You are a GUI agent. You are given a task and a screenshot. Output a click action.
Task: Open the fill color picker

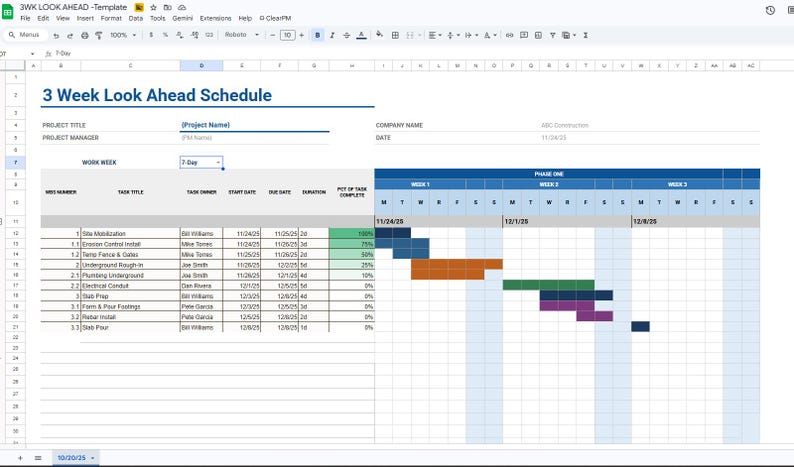click(379, 34)
